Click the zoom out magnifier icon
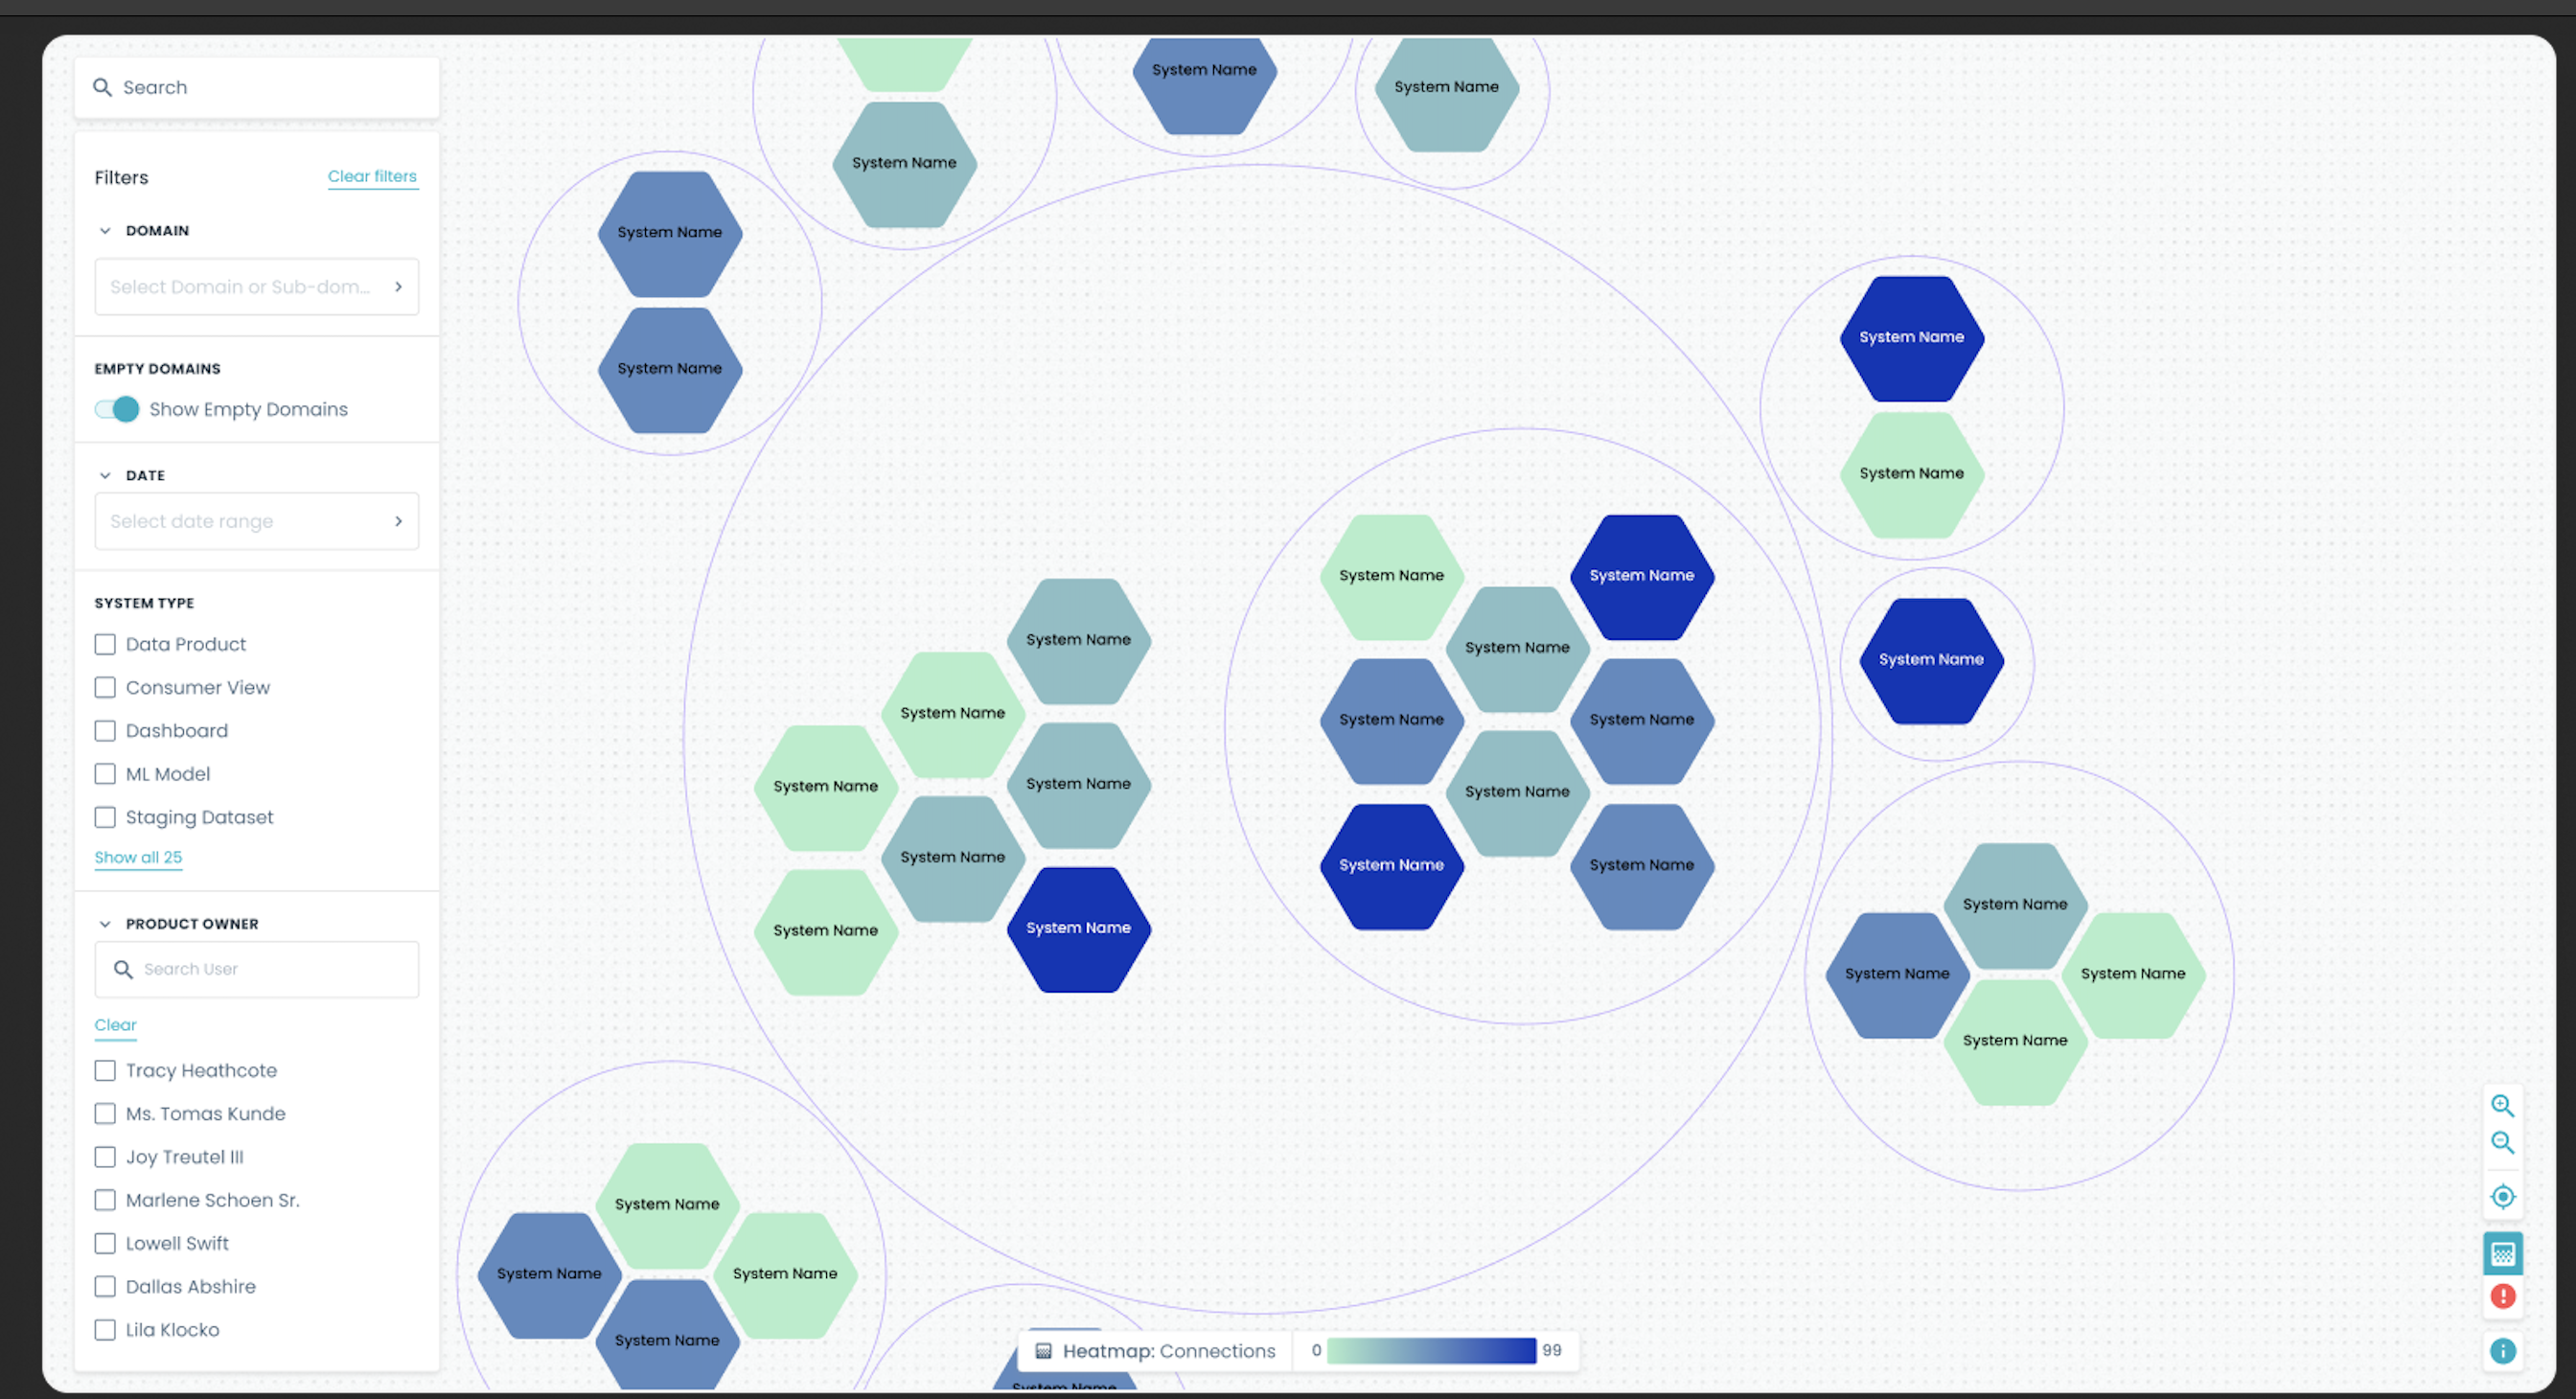 click(x=2501, y=1142)
